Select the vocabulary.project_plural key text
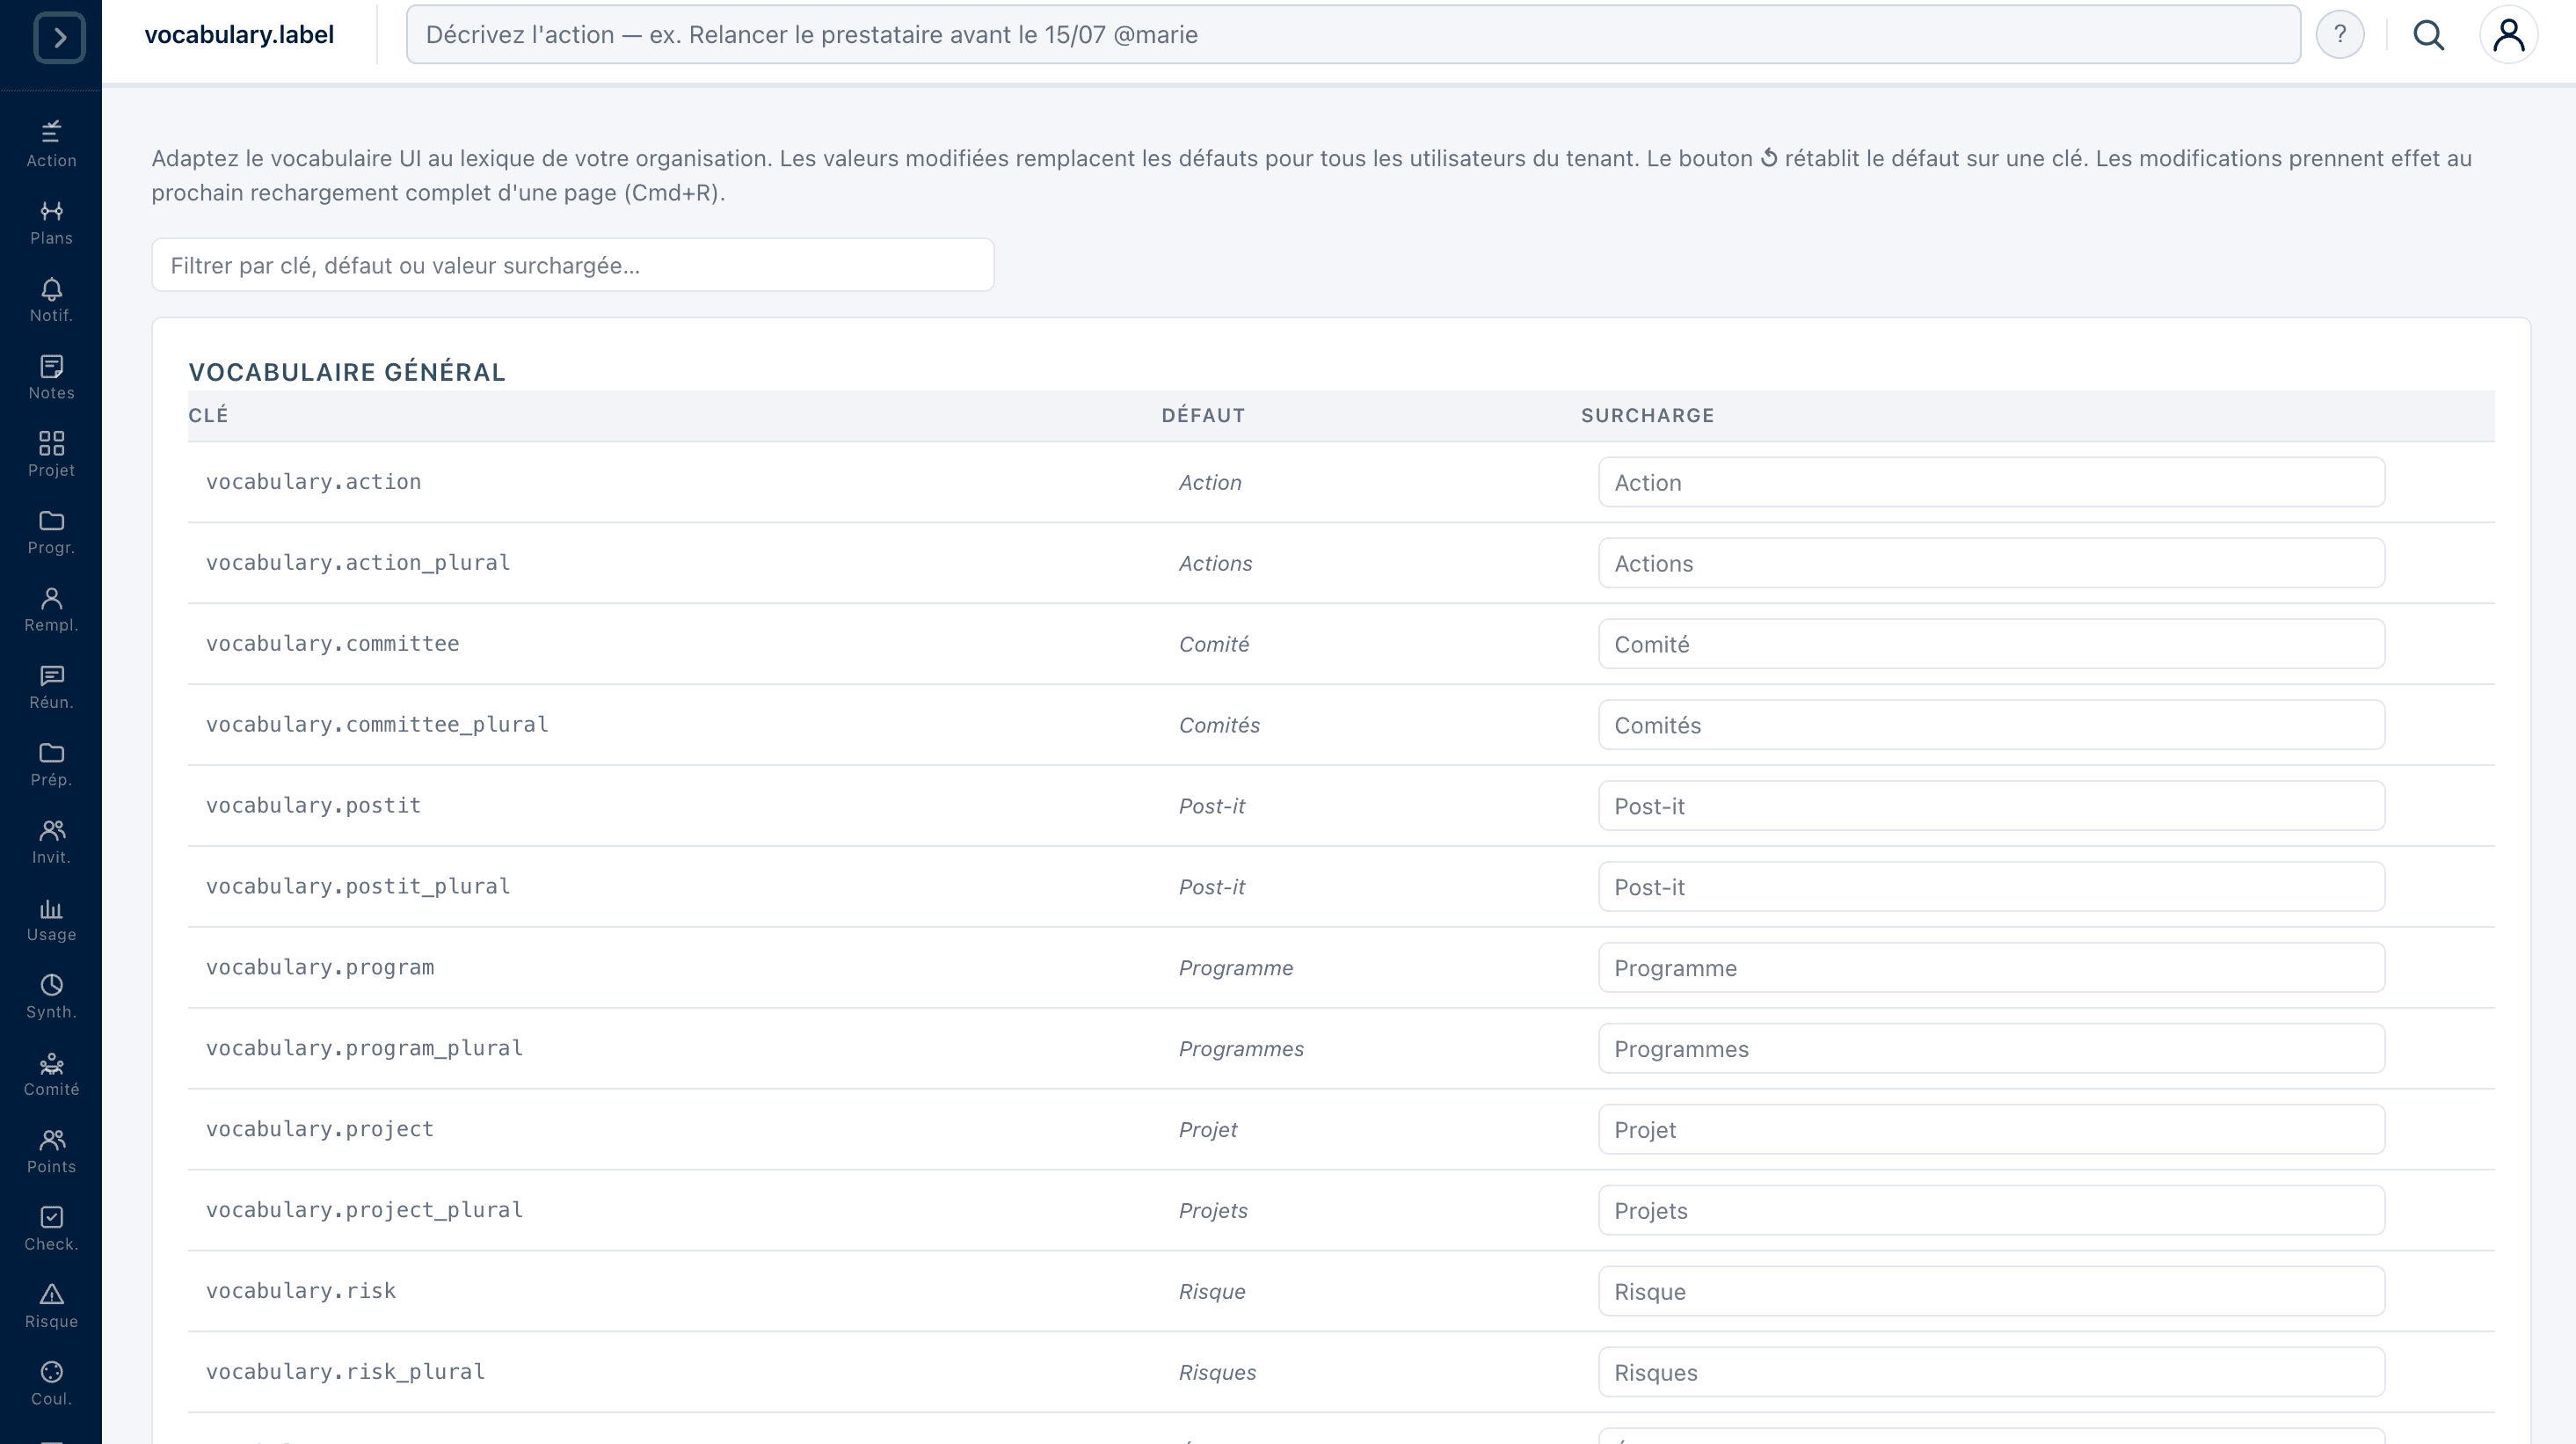This screenshot has height=1444, width=2576. click(x=364, y=1211)
